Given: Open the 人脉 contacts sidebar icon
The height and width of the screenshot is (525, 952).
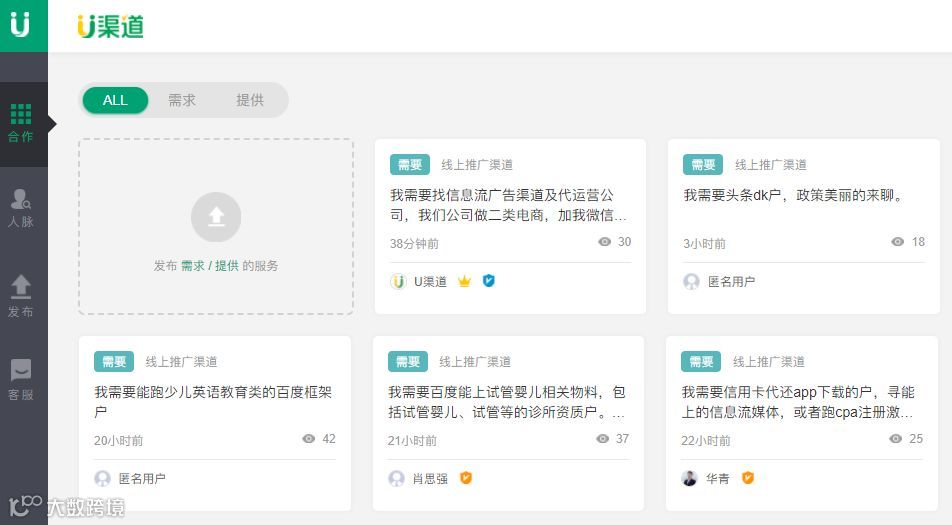Looking at the screenshot, I should point(21,198).
